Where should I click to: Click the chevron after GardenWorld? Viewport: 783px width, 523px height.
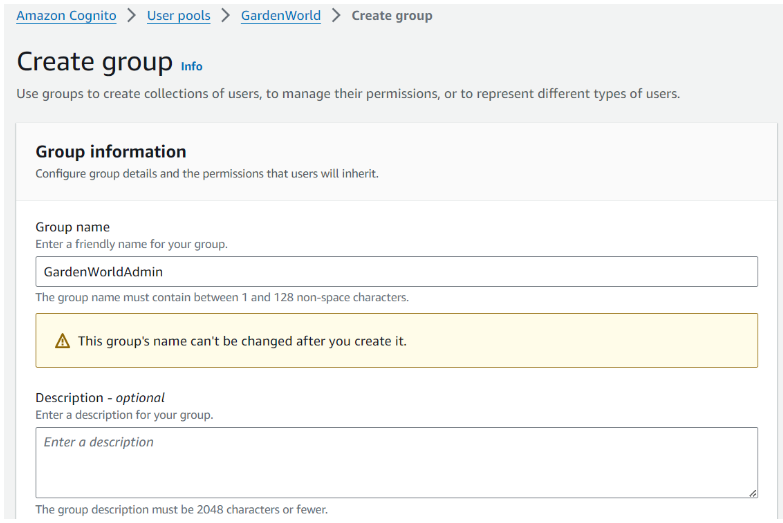click(x=336, y=16)
